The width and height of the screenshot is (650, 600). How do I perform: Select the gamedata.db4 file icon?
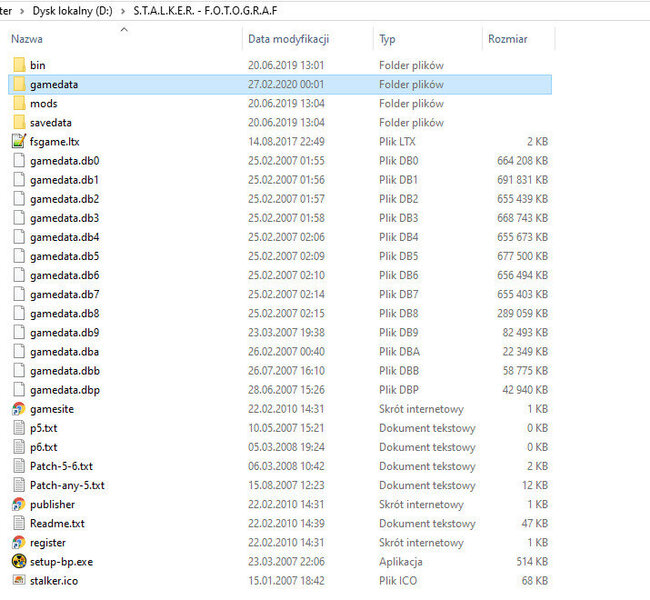[19, 237]
